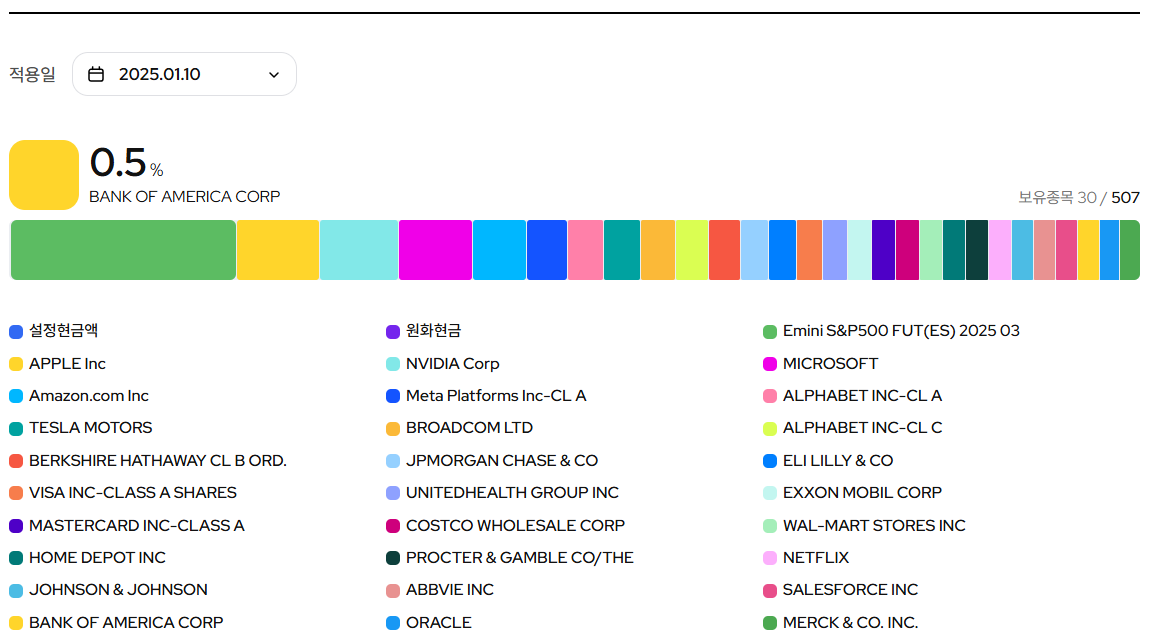Select the light cyan NVIDIA segment in the holdings bar
The height and width of the screenshot is (644, 1153).
359,250
